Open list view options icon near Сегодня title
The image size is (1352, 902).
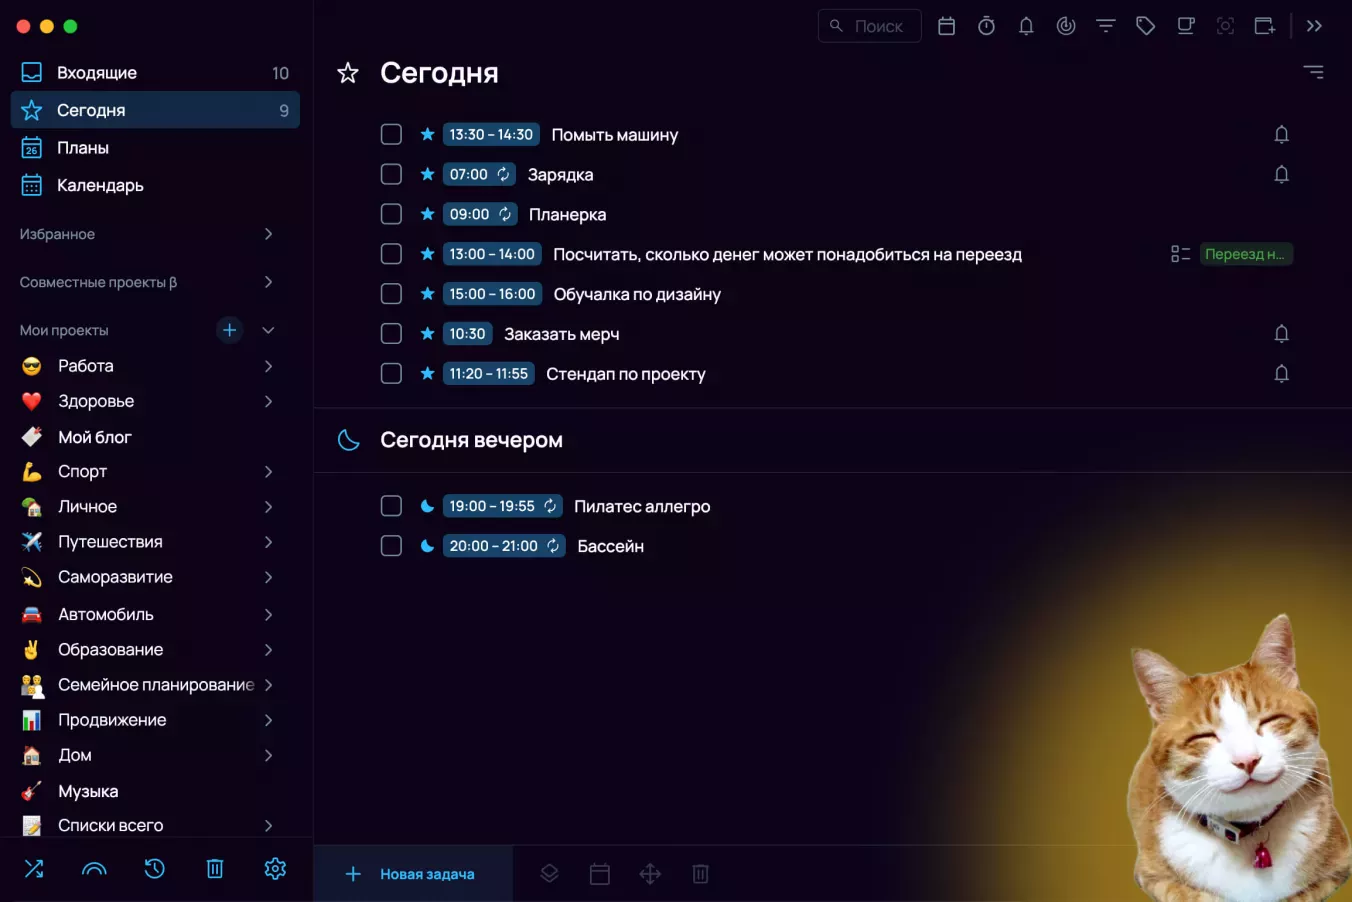point(1314,72)
